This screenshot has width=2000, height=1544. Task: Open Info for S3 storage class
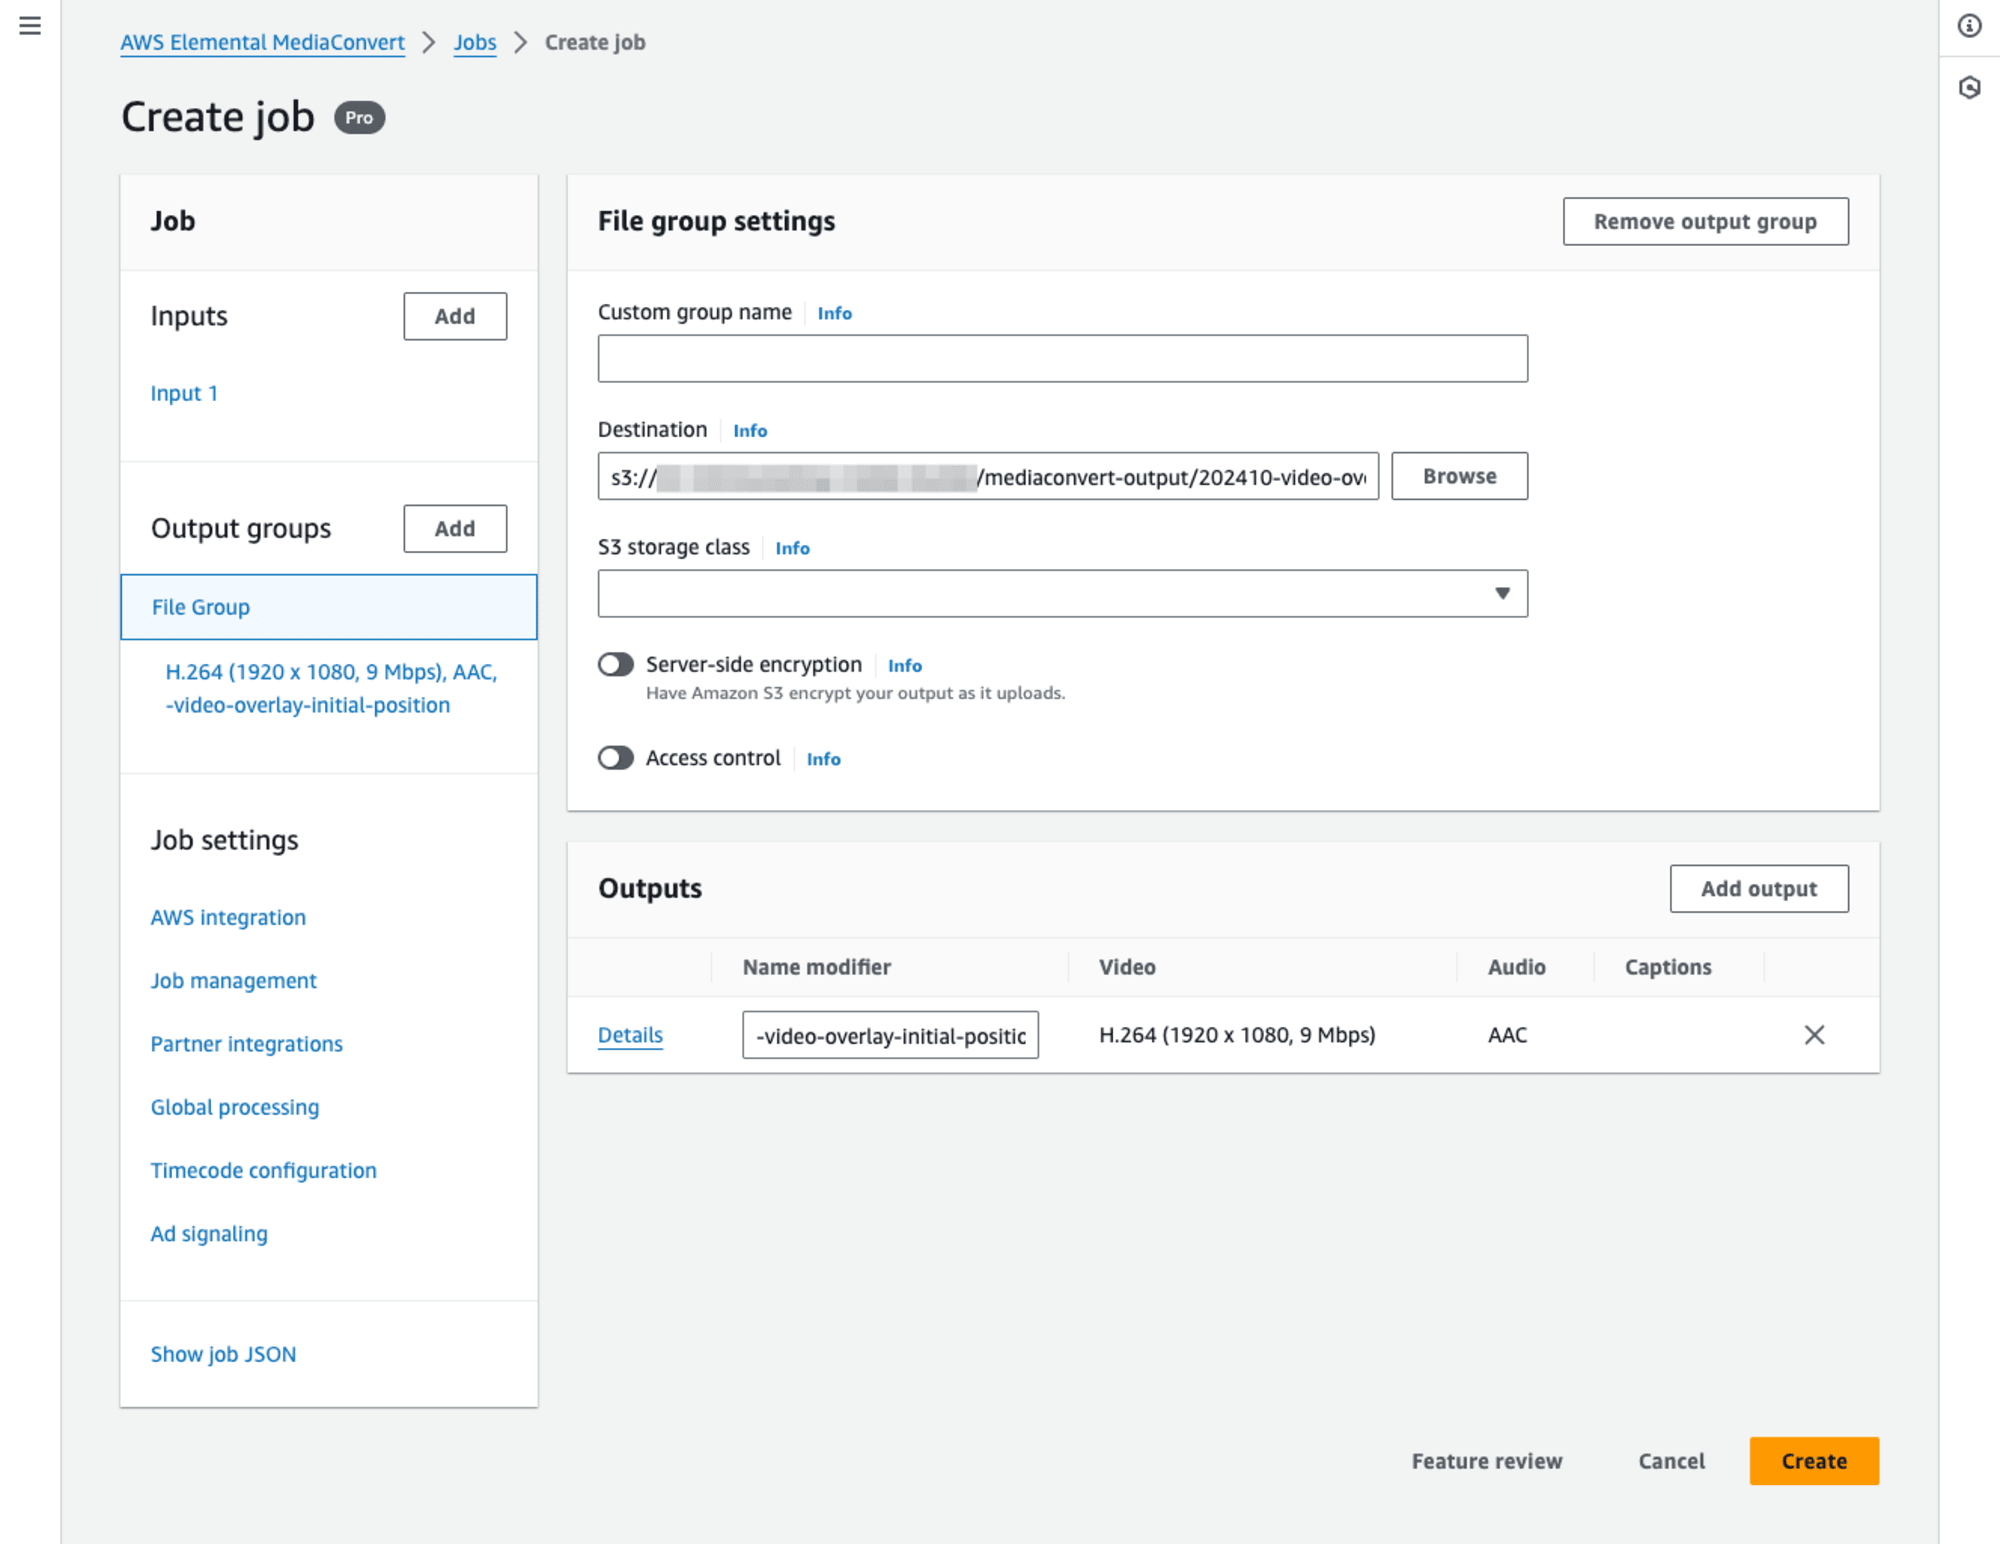pyautogui.click(x=792, y=548)
